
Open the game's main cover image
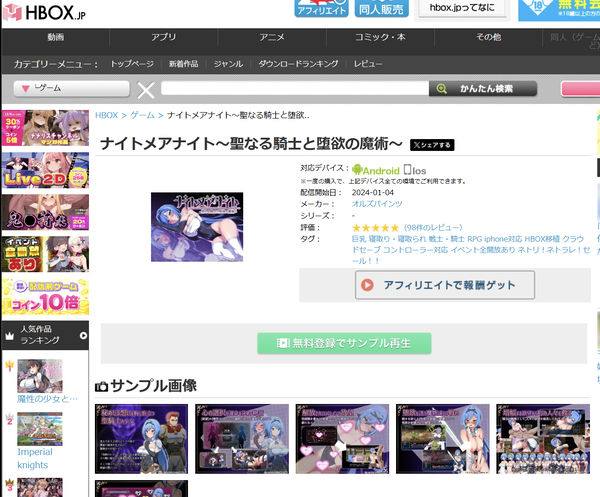click(x=197, y=227)
